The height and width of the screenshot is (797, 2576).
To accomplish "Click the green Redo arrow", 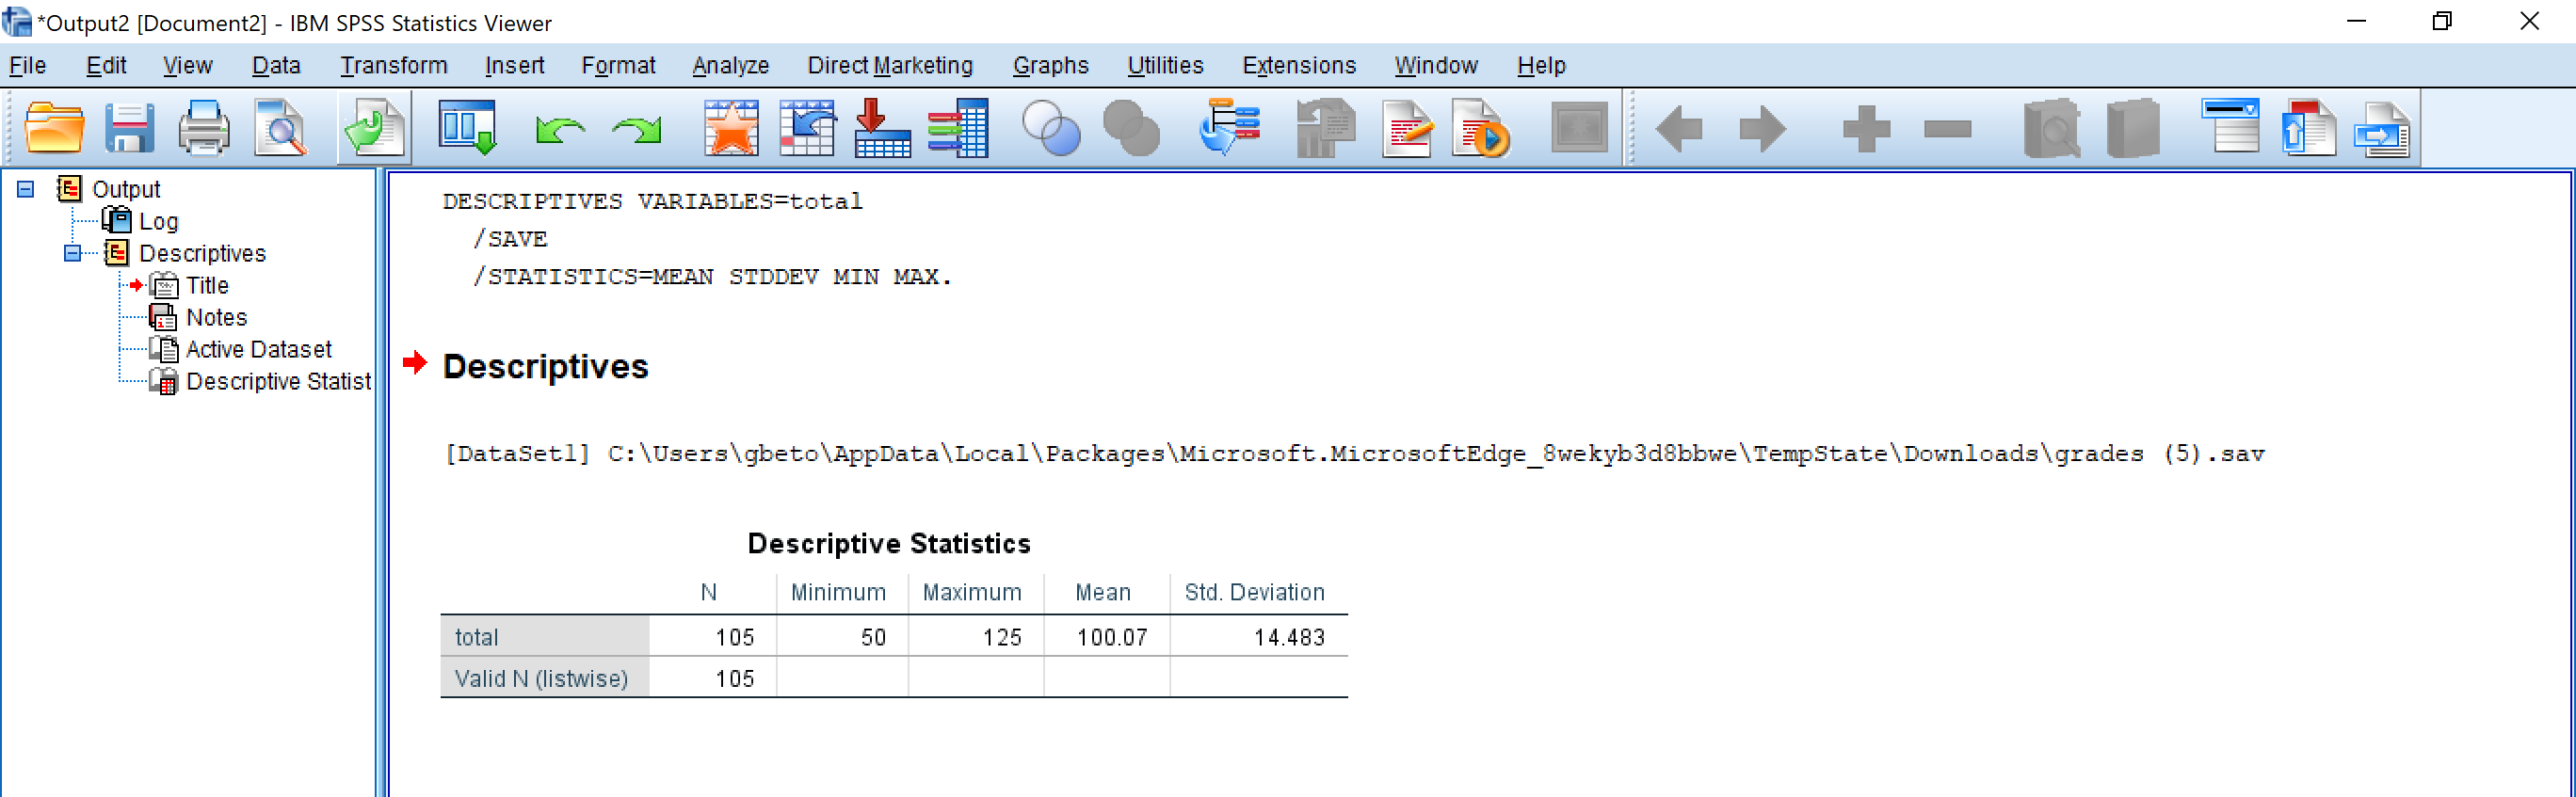I will tap(637, 130).
